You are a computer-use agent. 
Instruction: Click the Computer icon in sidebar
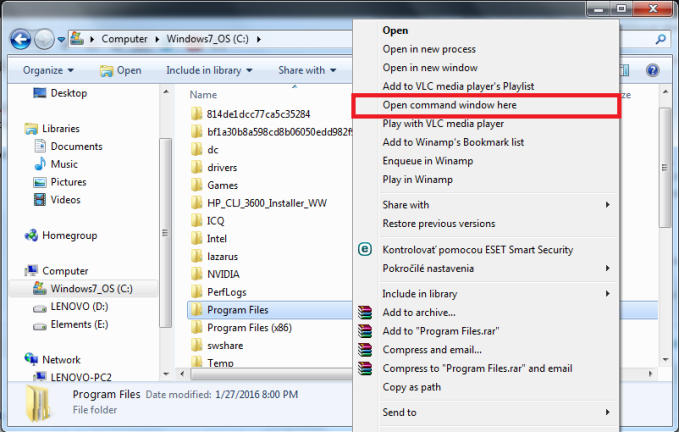coord(31,271)
